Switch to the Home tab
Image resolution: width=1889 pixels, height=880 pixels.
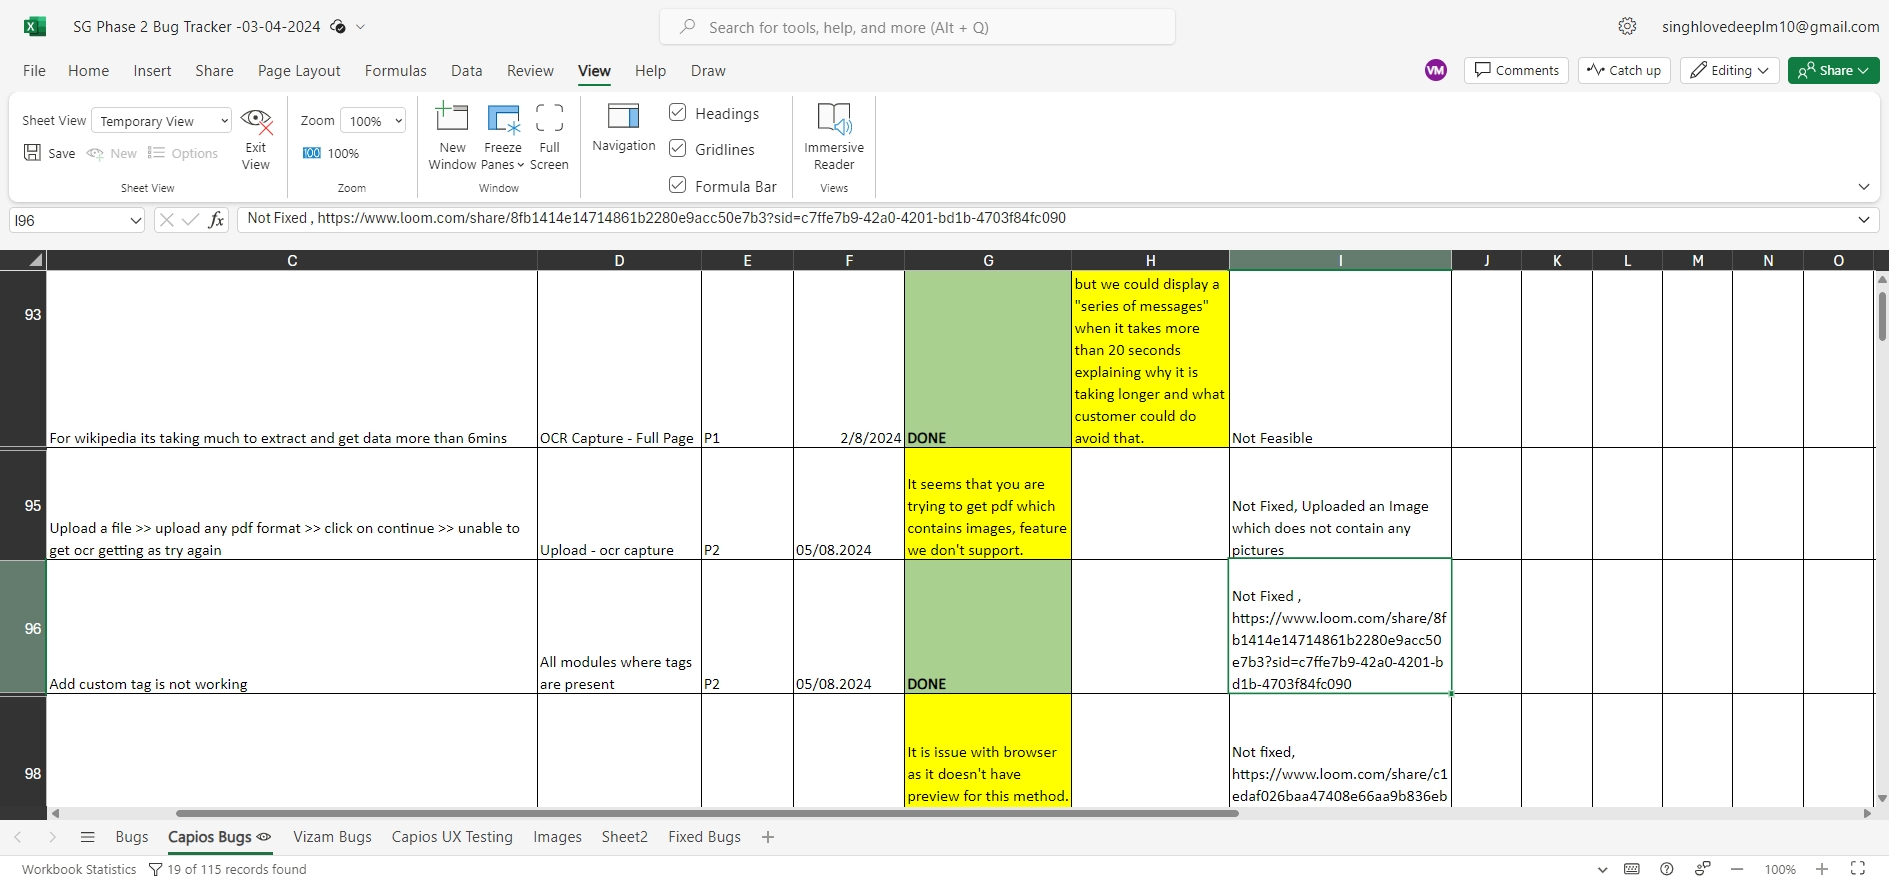(88, 71)
